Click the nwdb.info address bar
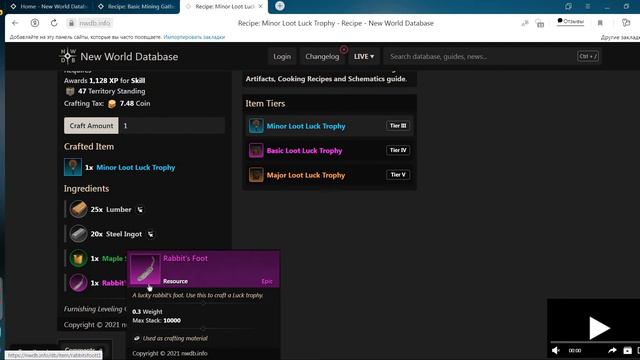 click(x=95, y=23)
